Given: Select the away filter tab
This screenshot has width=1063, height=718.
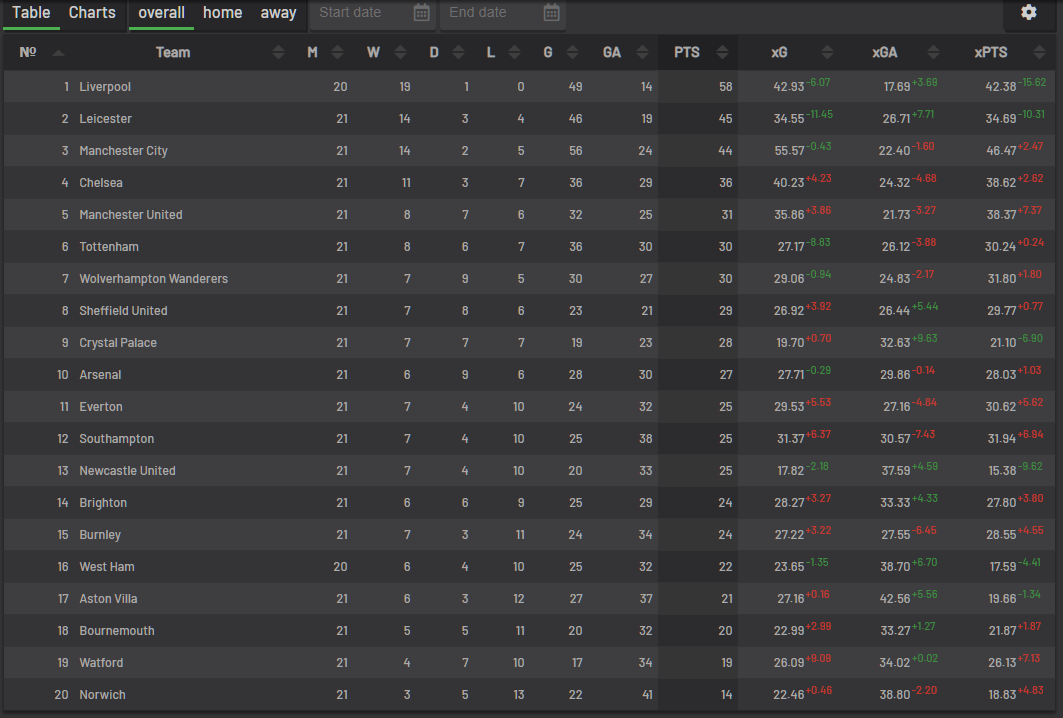Looking at the screenshot, I should click(x=279, y=13).
